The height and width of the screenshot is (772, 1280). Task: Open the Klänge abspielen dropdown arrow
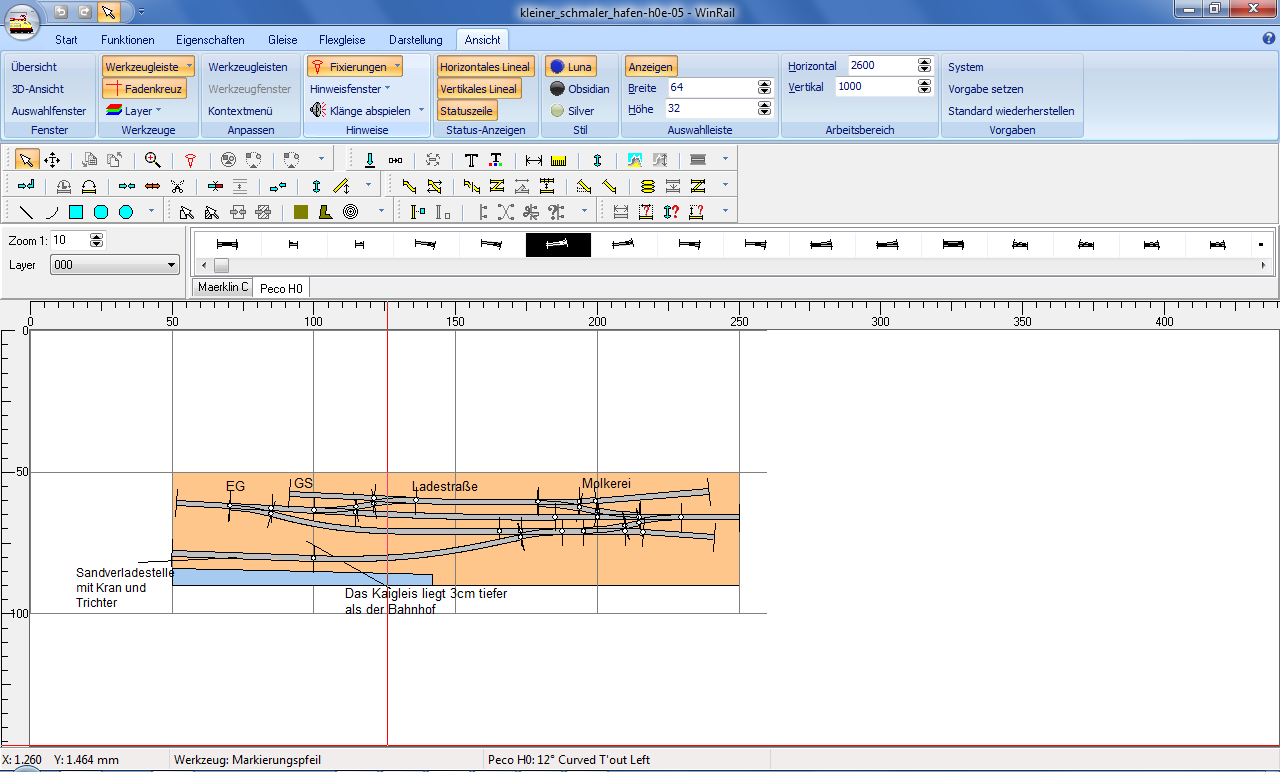421,111
